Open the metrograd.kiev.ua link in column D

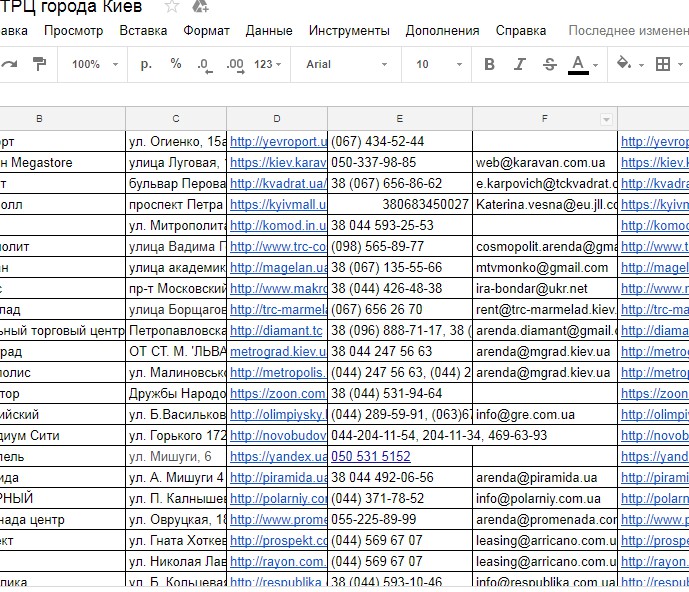tap(278, 352)
